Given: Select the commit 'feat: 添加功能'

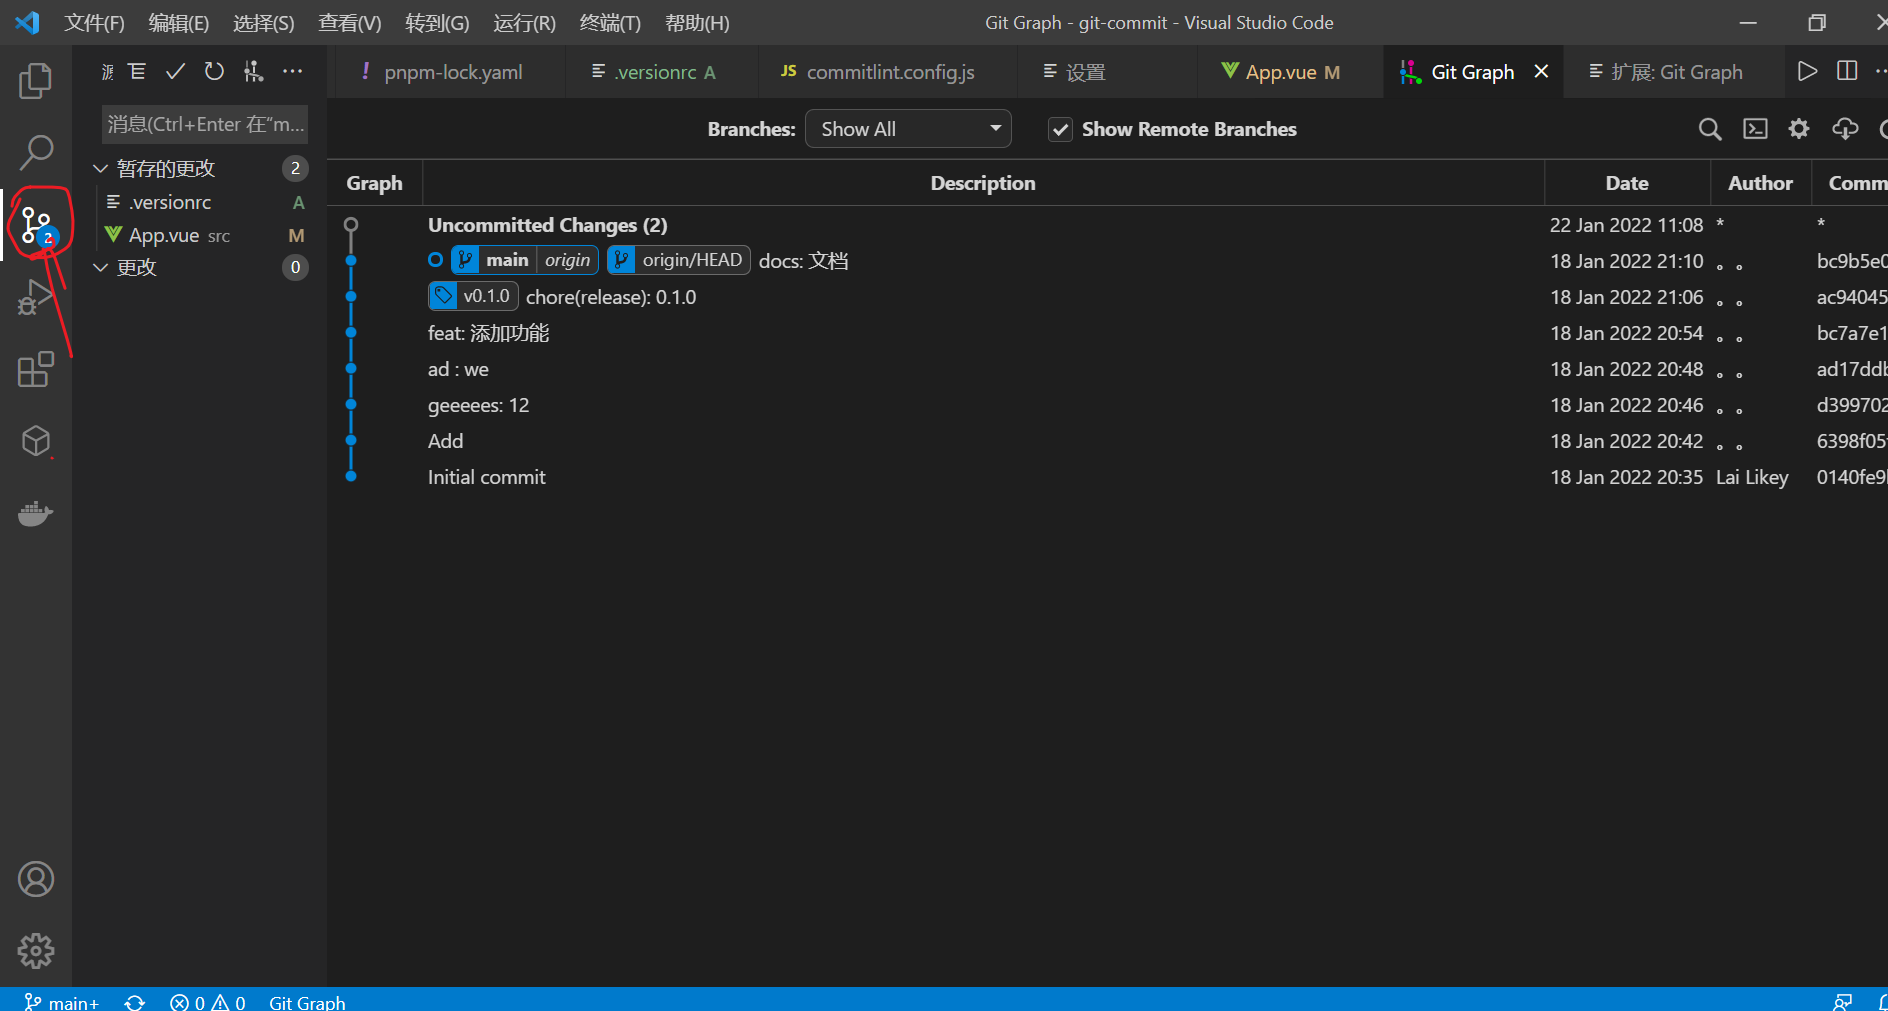Looking at the screenshot, I should pyautogui.click(x=1107, y=333).
